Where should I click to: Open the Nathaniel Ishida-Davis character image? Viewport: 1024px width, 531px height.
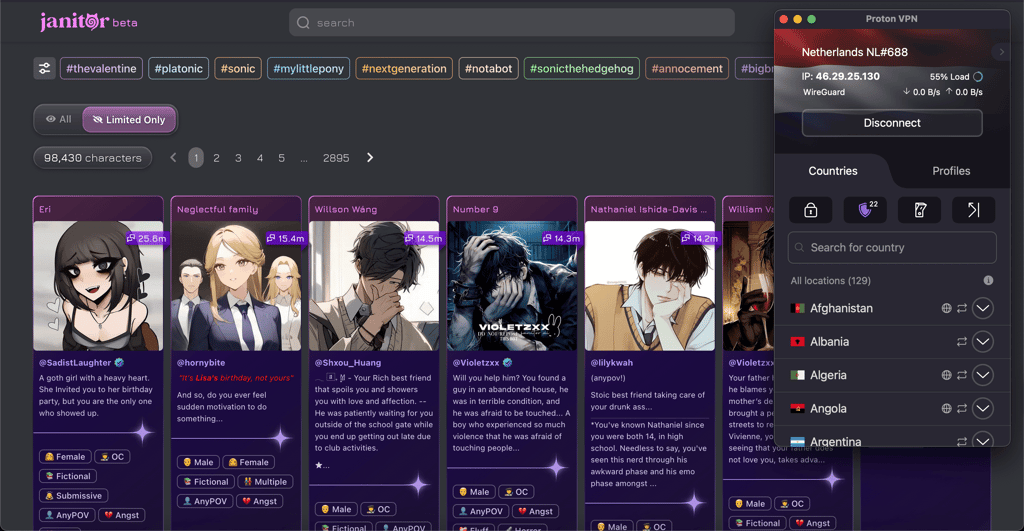pos(650,285)
